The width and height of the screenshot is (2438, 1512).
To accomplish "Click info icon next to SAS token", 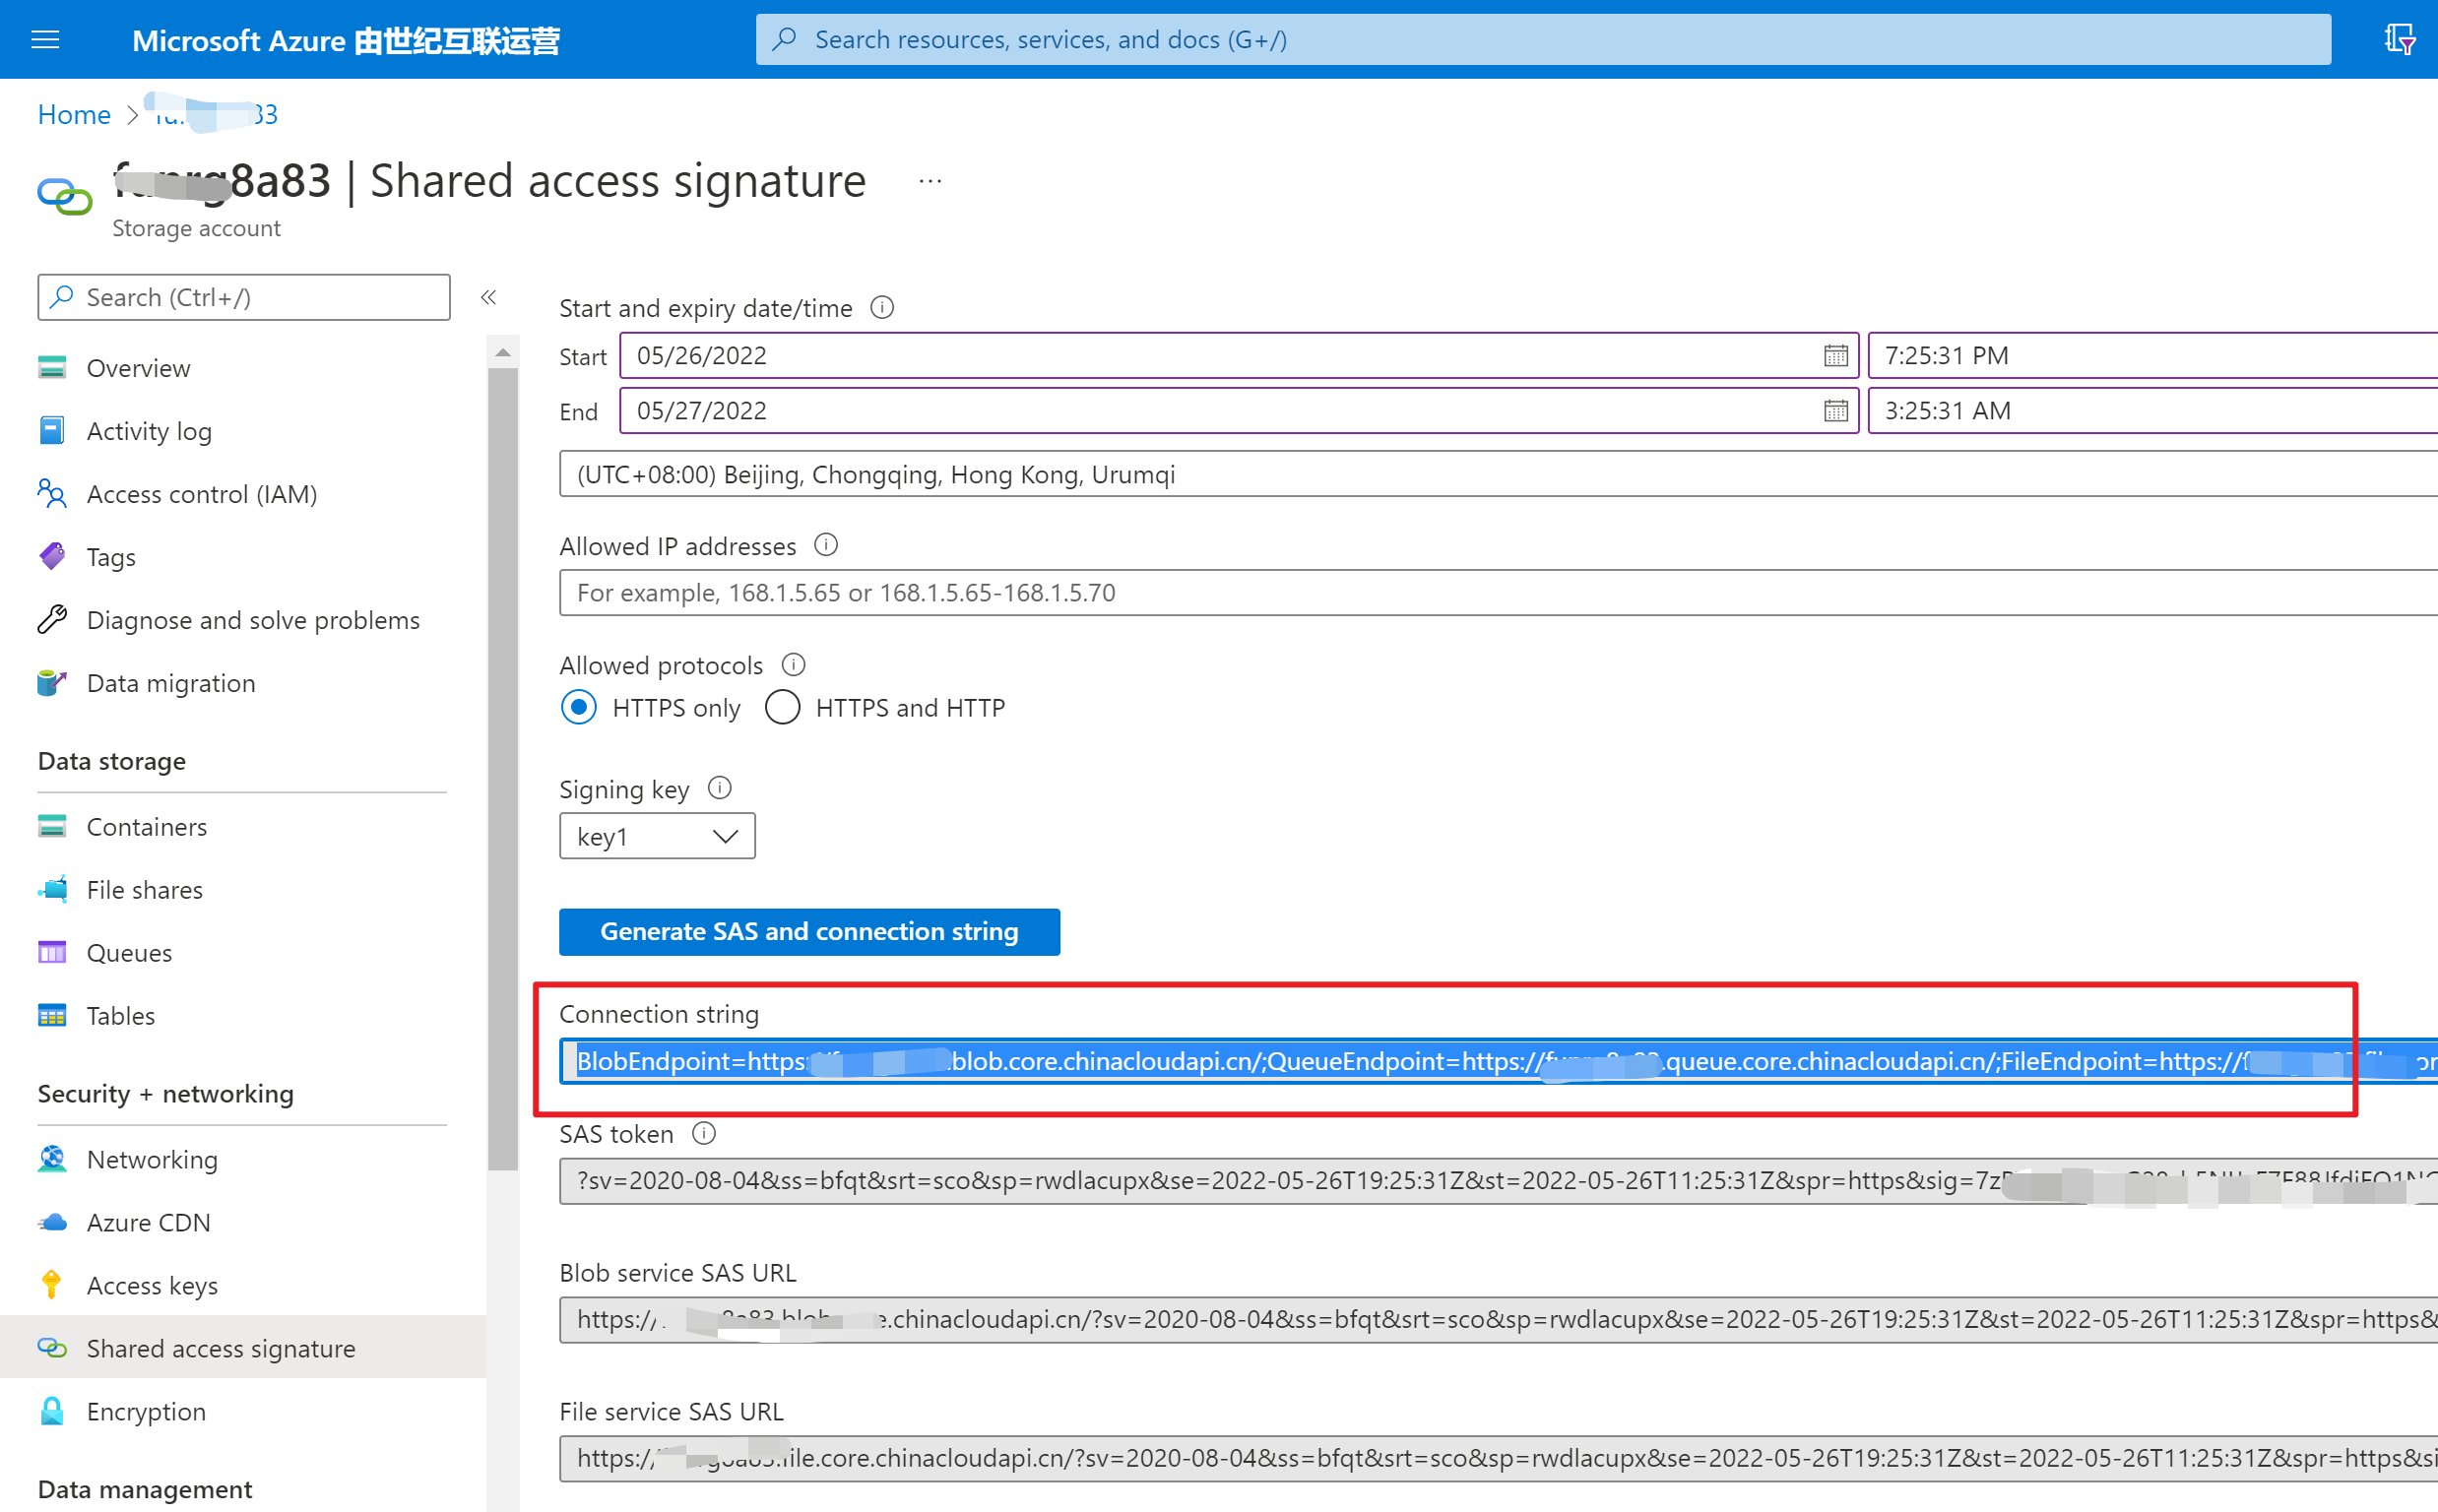I will [x=704, y=1133].
